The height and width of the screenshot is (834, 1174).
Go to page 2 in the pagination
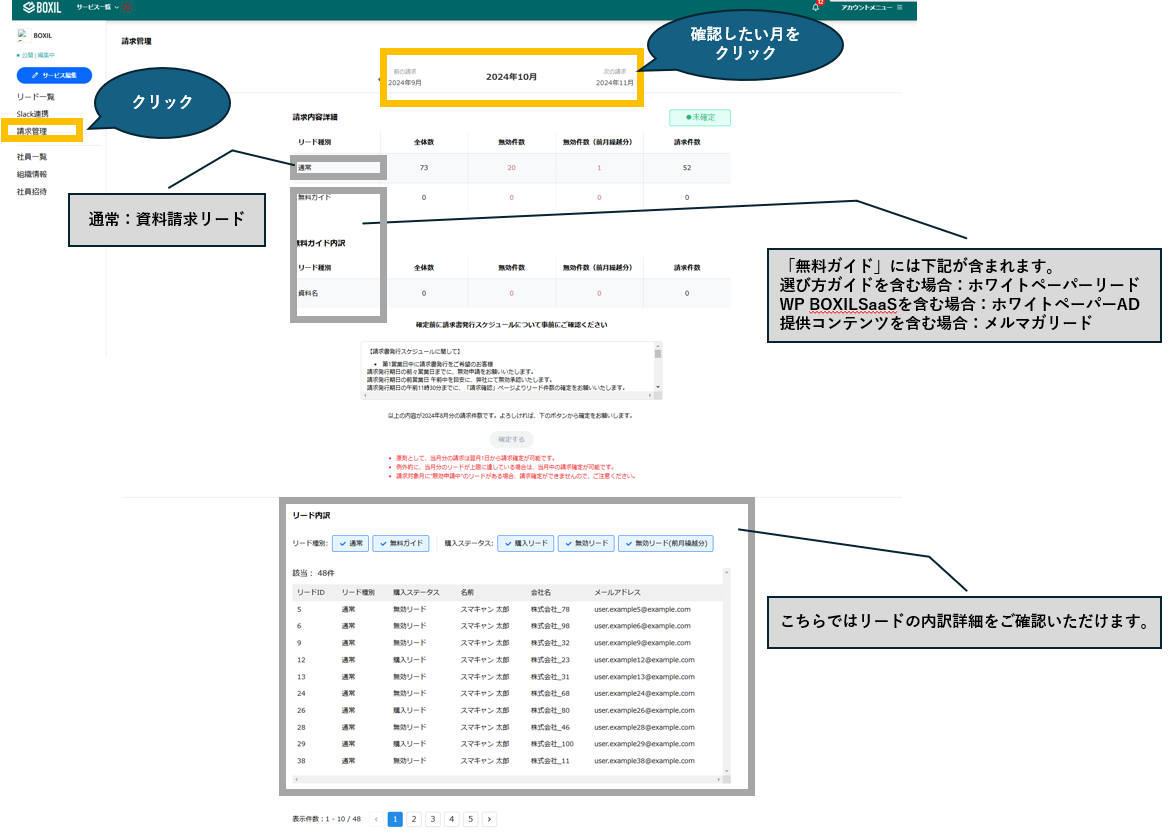click(414, 818)
